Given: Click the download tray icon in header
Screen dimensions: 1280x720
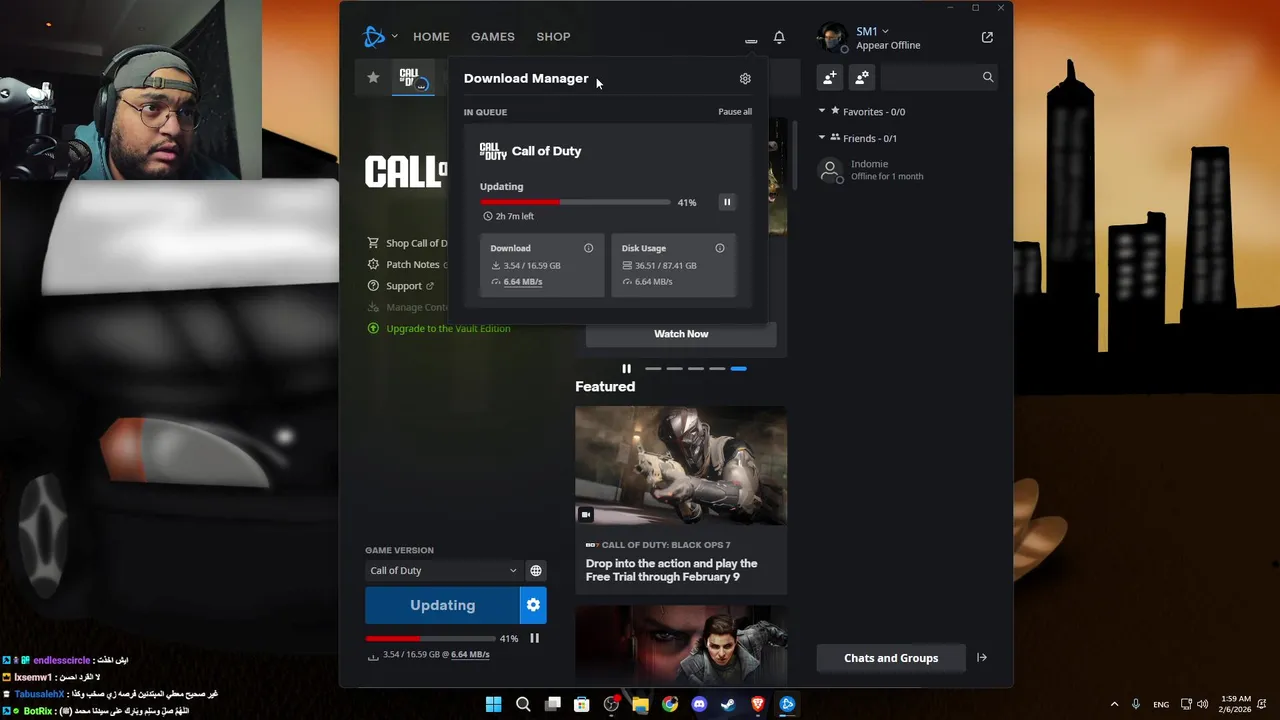Looking at the screenshot, I should point(751,41).
